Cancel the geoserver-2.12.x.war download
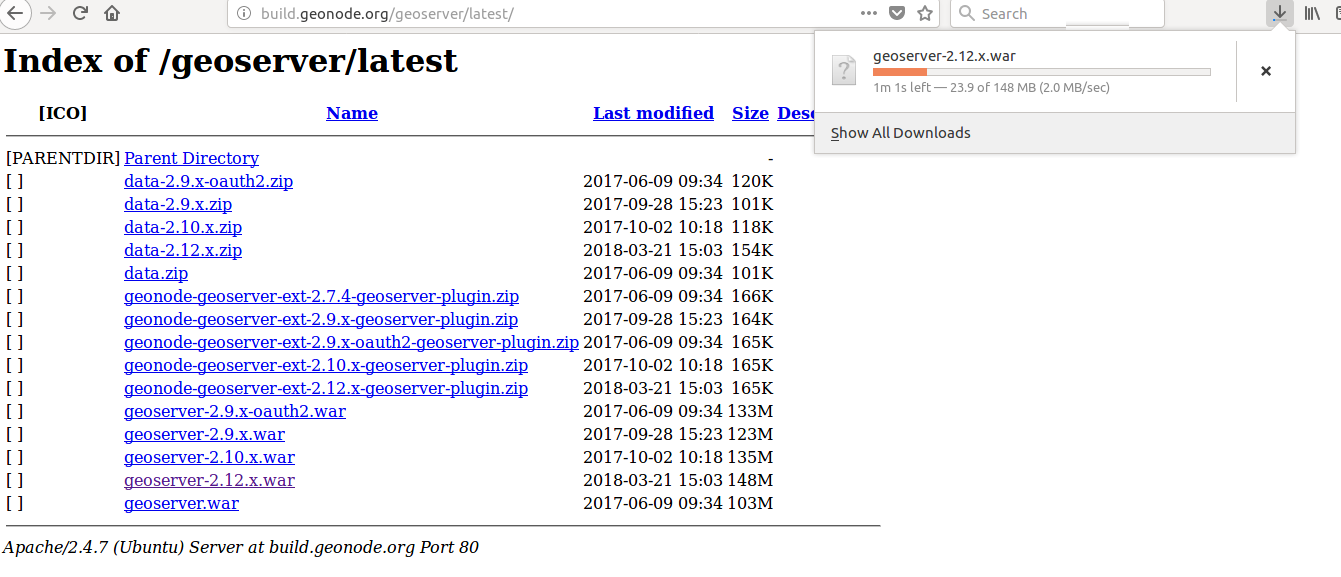Viewport: 1341px width, 577px height. tap(1266, 71)
